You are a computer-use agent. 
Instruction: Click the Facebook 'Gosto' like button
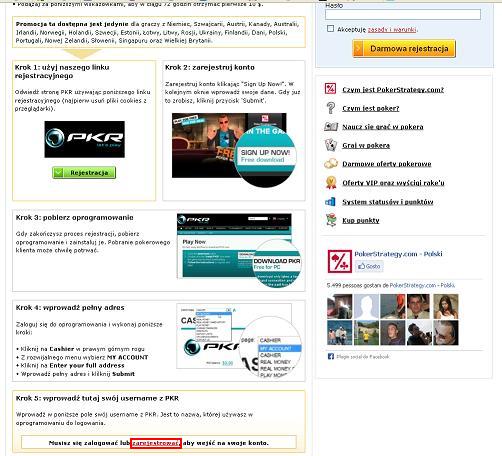point(369,266)
